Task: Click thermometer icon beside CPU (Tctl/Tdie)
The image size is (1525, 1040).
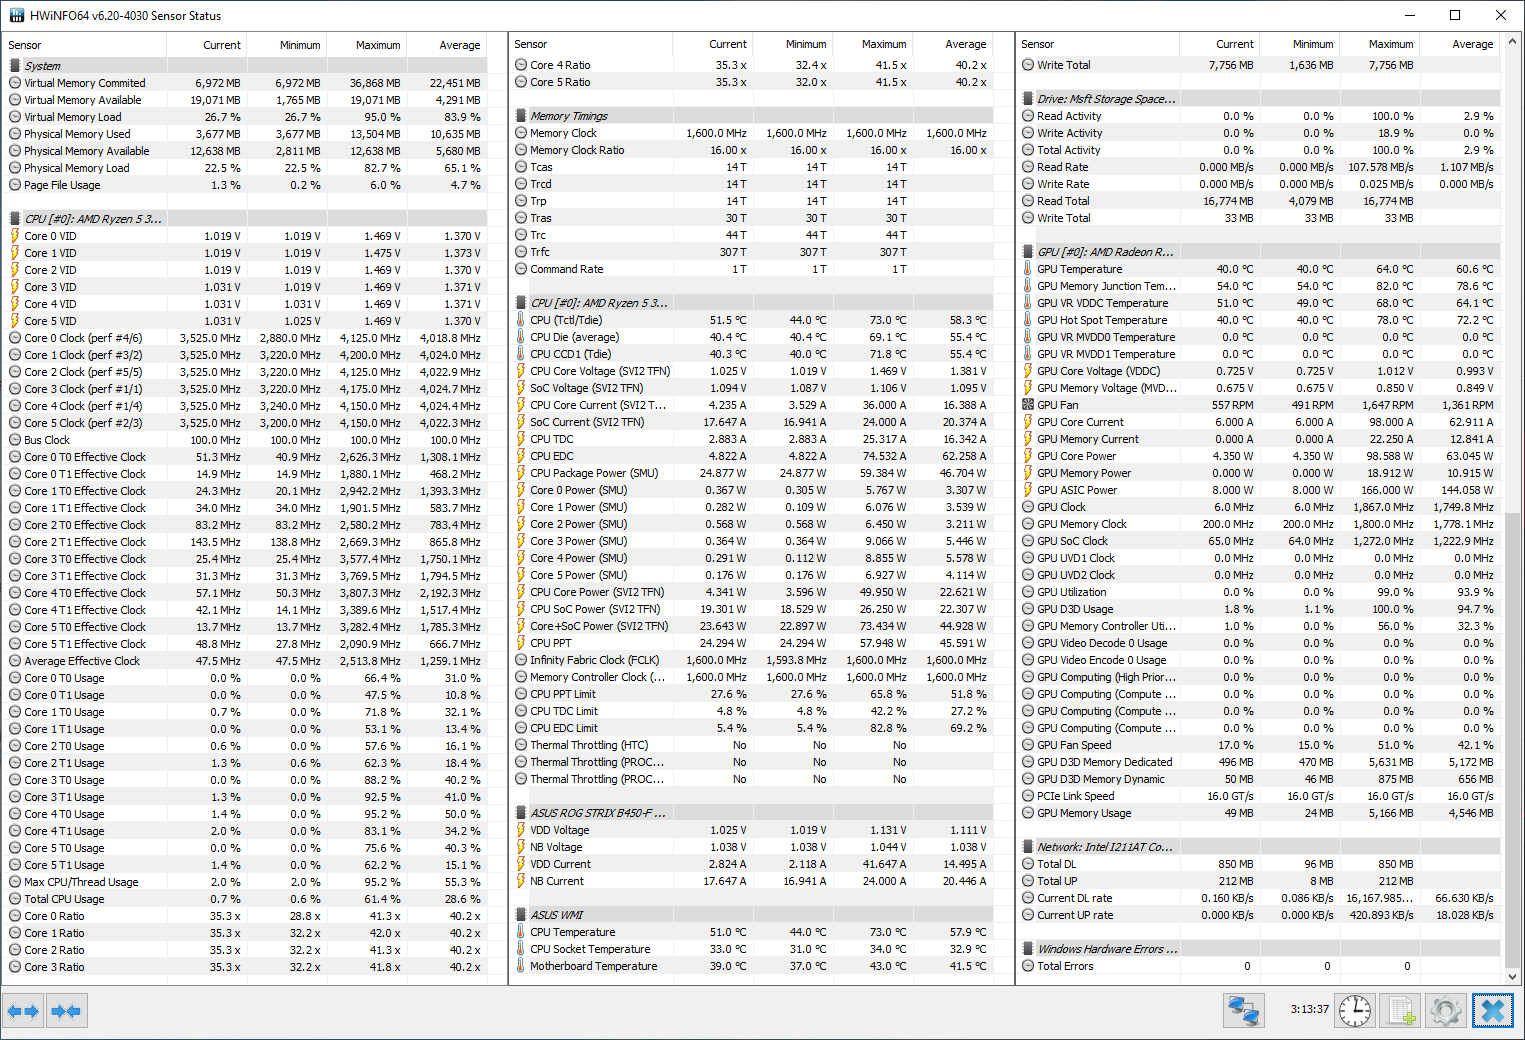Action: tap(521, 320)
